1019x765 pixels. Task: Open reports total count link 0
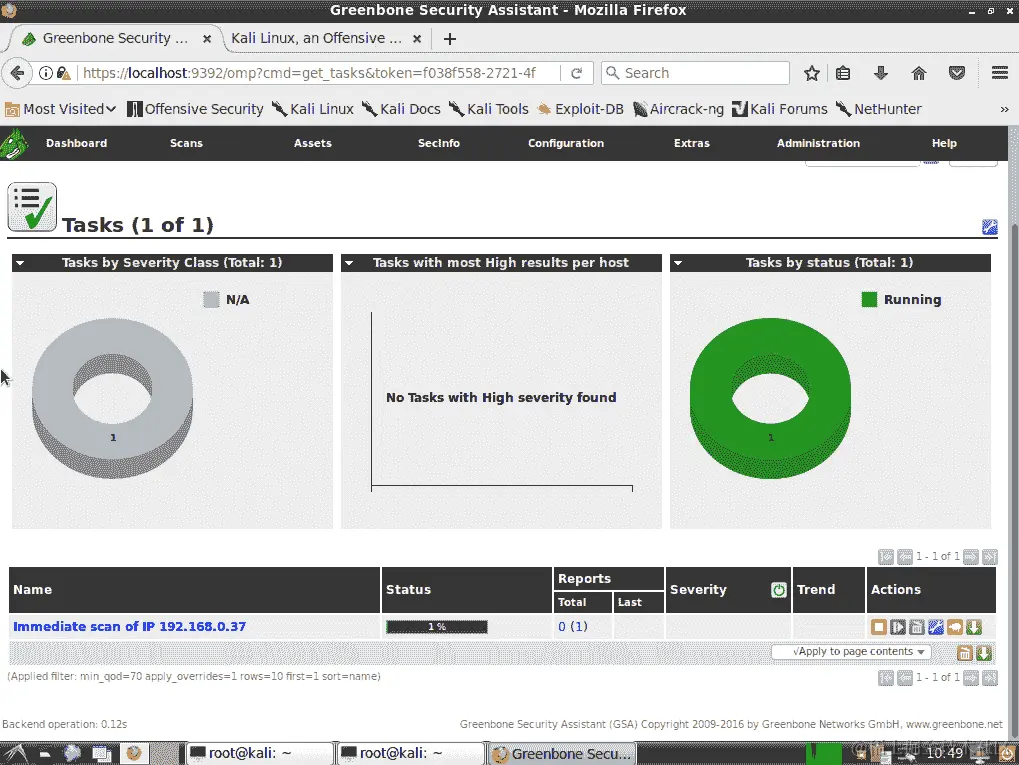(561, 627)
